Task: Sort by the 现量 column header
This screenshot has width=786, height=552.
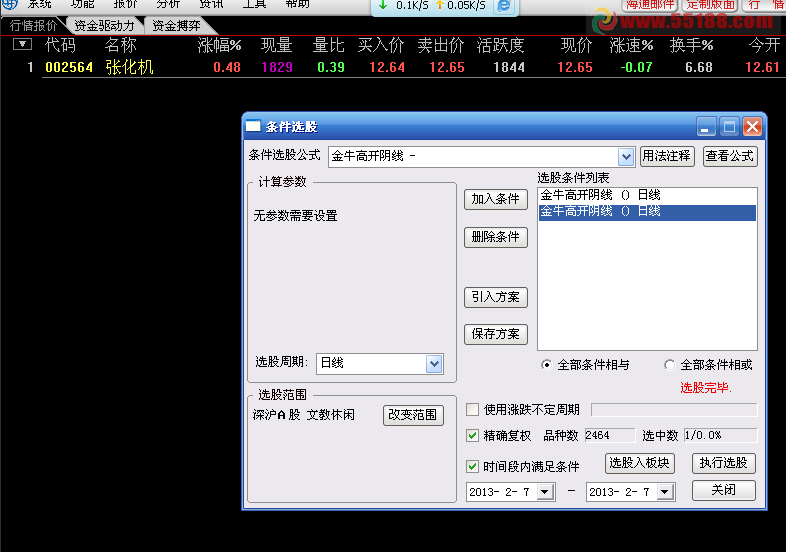Action: pyautogui.click(x=276, y=46)
